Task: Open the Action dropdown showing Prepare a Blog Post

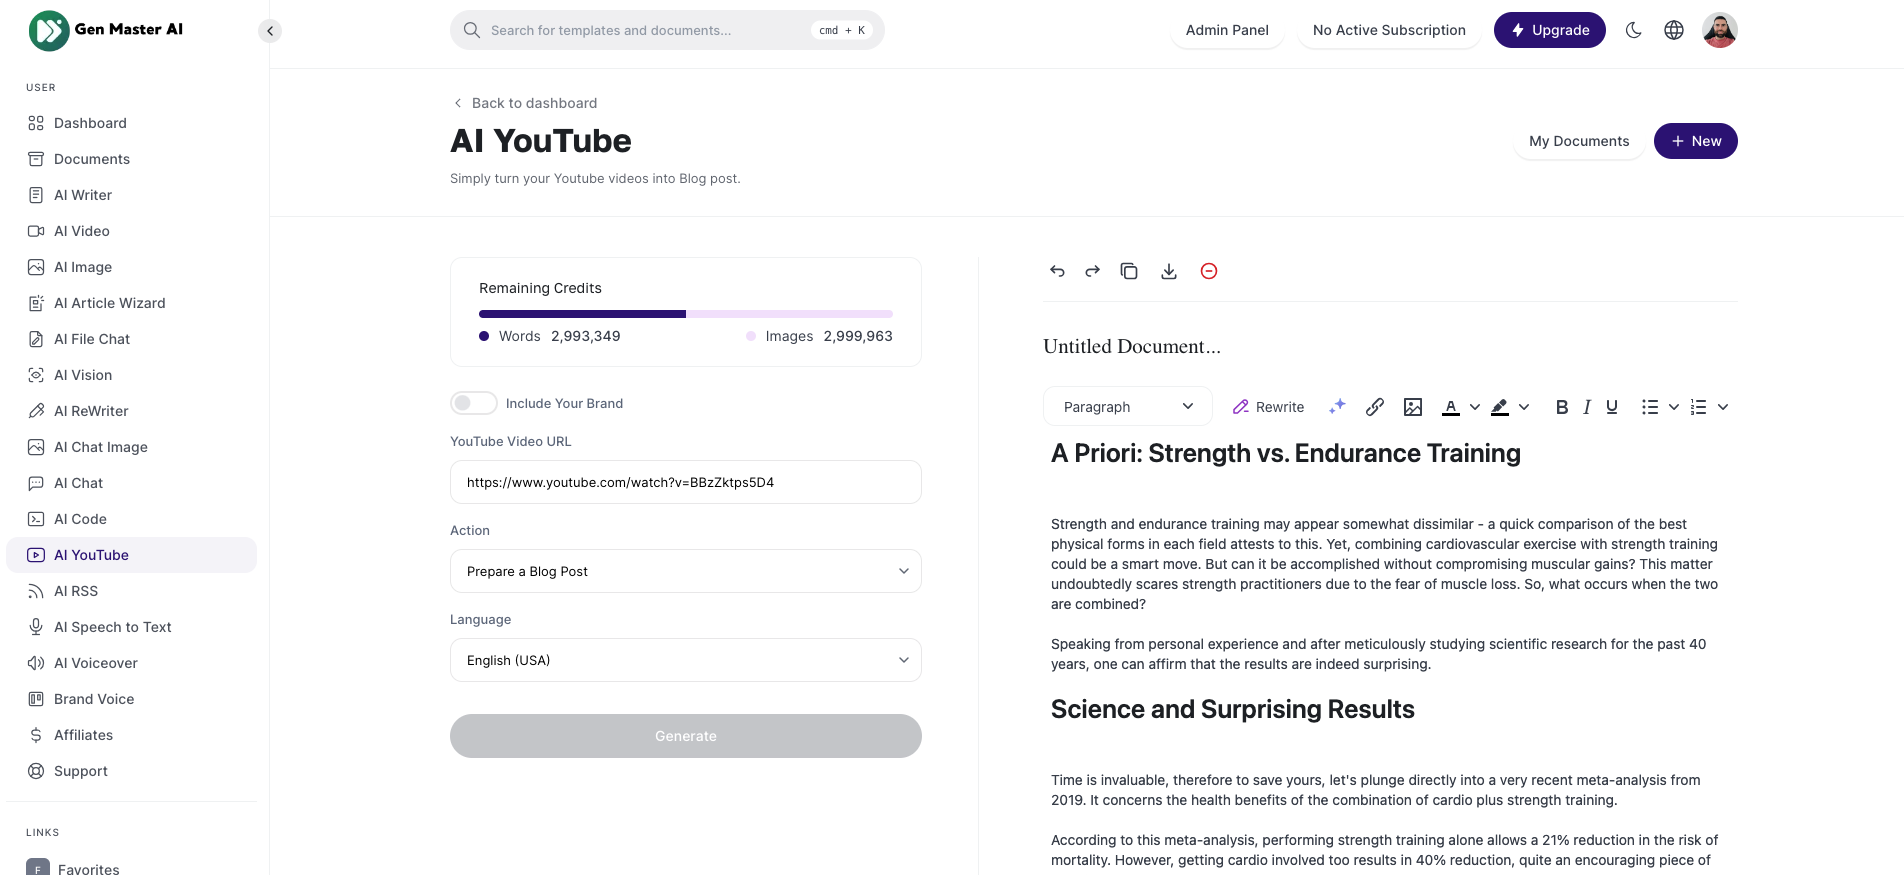Action: point(685,571)
